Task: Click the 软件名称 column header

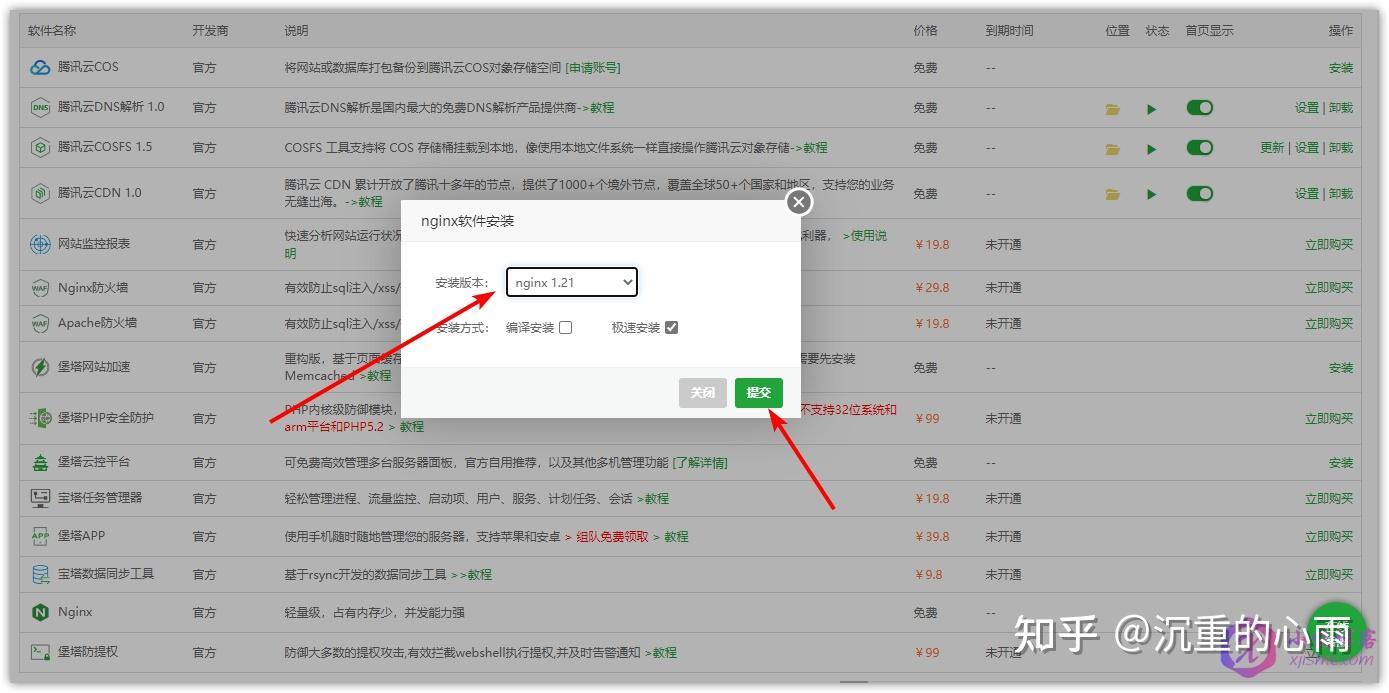Action: (52, 31)
